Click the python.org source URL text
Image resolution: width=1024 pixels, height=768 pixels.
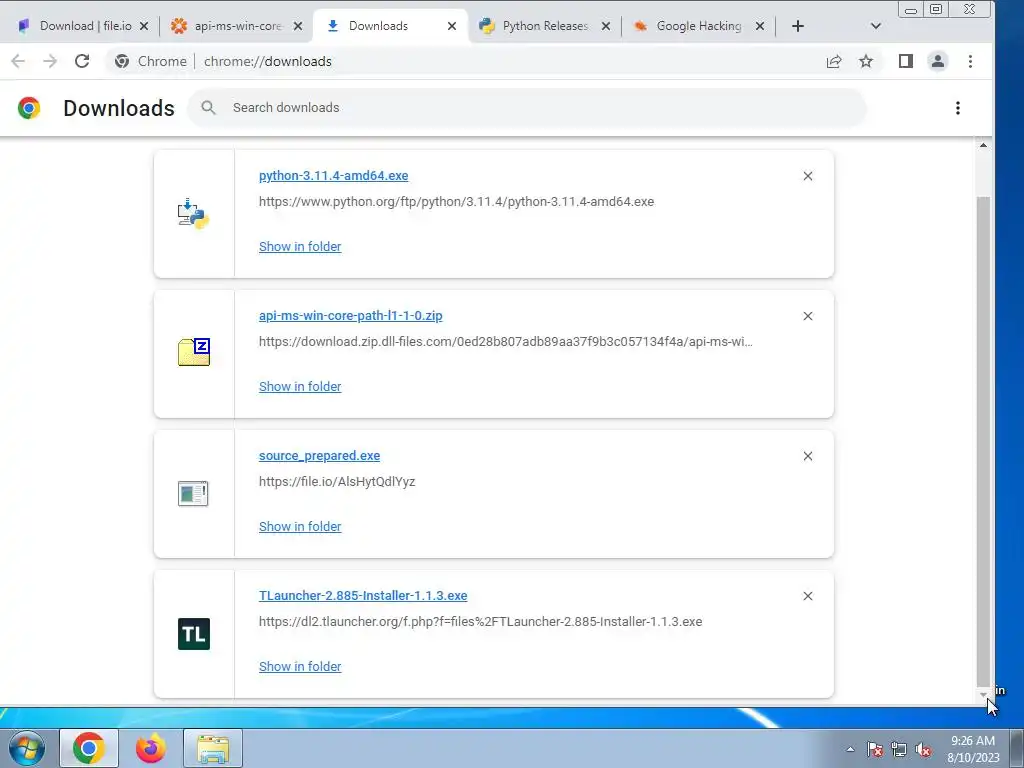pos(456,202)
